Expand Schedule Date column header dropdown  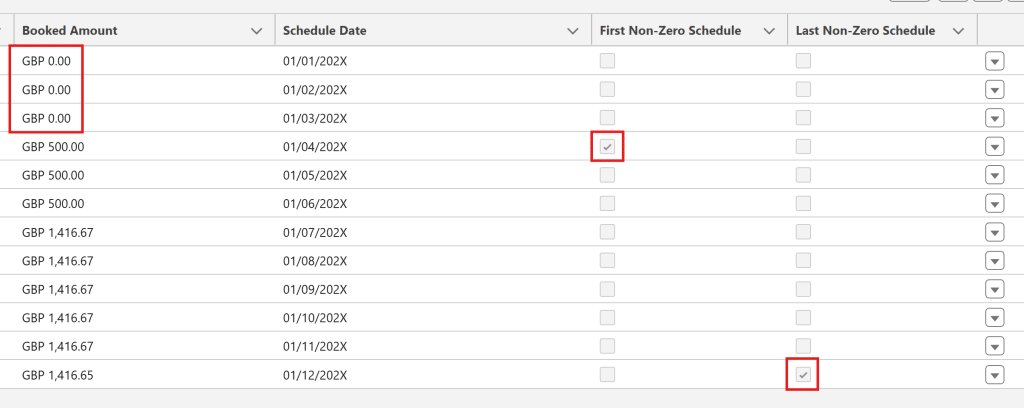point(573,31)
